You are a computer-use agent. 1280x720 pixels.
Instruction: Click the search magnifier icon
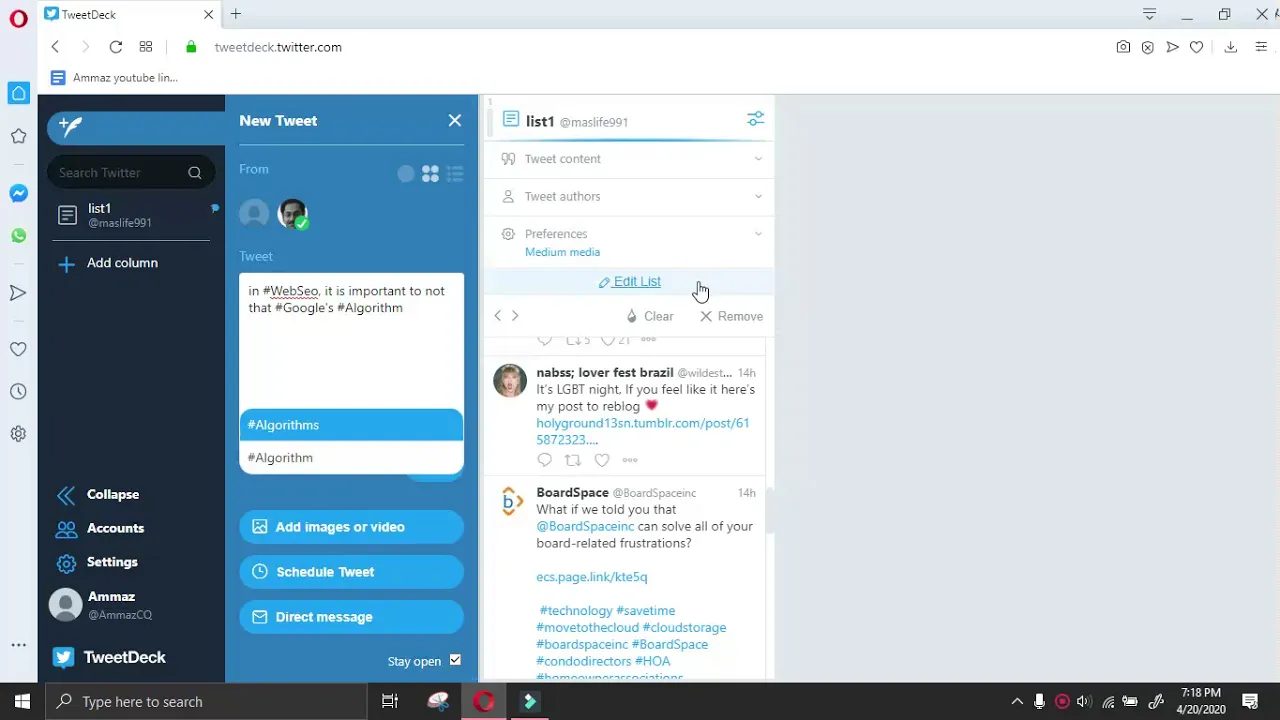(195, 173)
